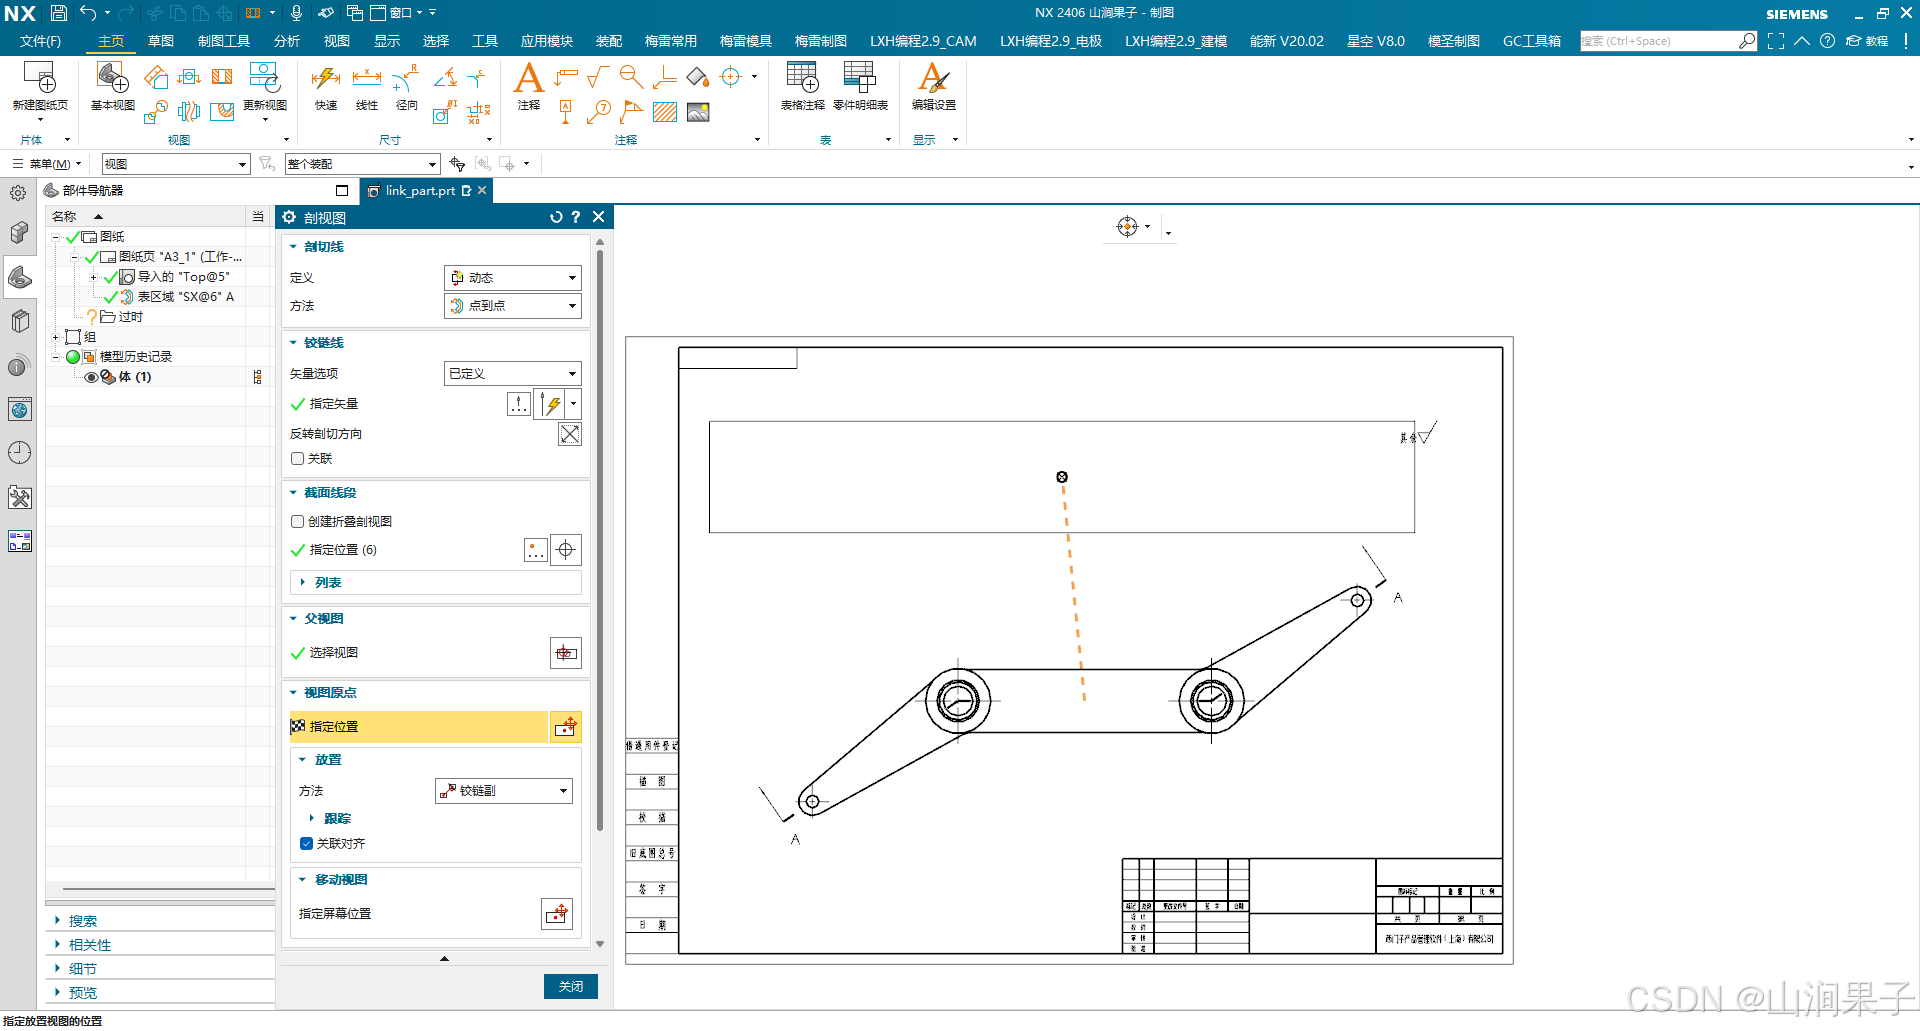Toggle the Associative checkbox (关联)

tap(298, 459)
